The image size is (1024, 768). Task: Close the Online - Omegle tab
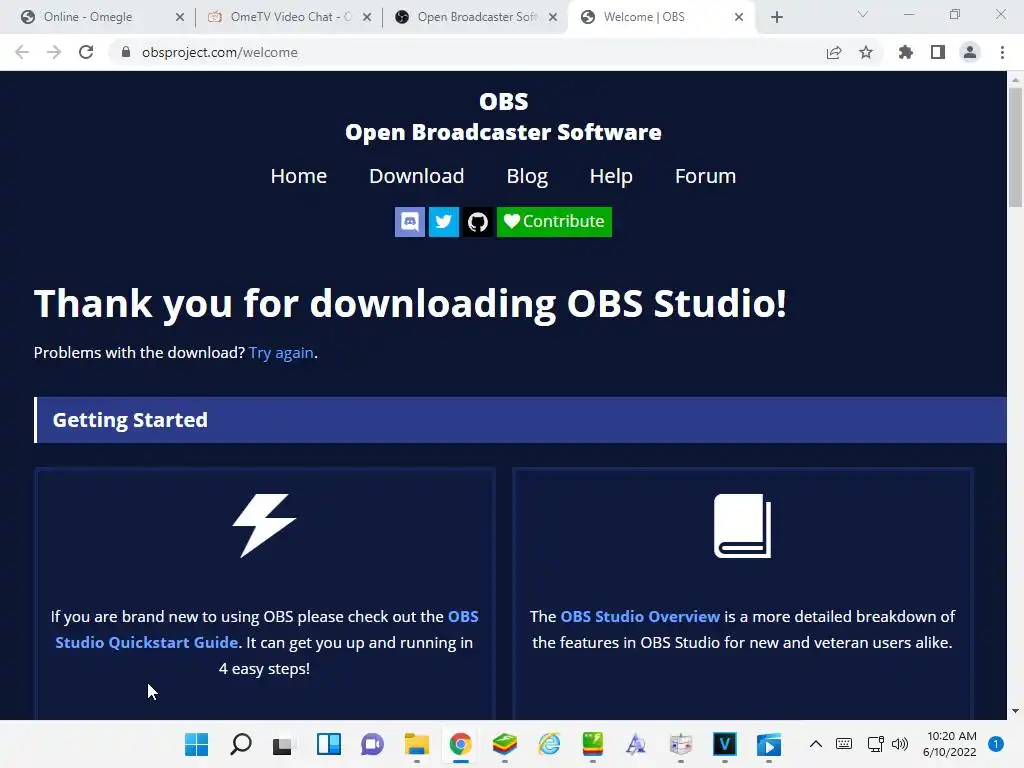point(180,17)
